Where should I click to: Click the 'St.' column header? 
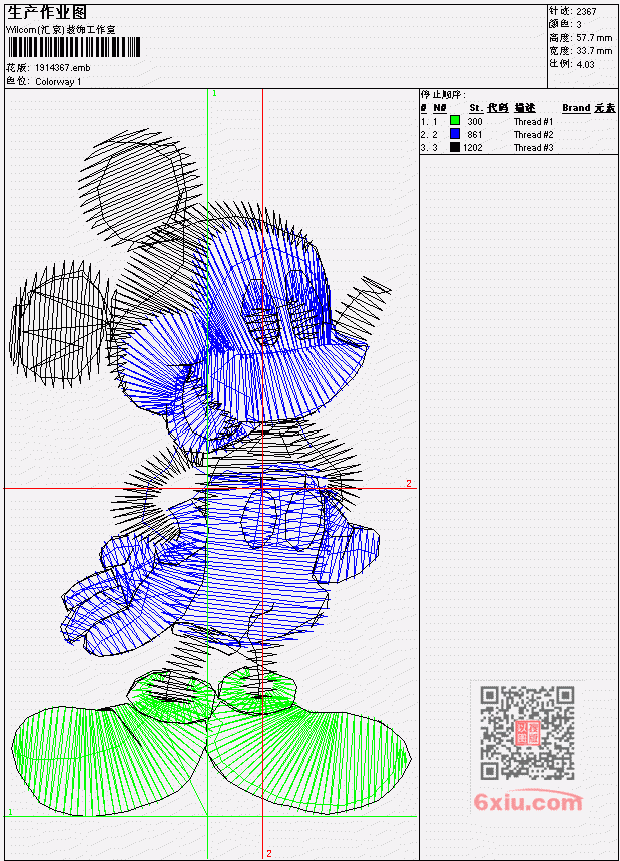[476, 108]
